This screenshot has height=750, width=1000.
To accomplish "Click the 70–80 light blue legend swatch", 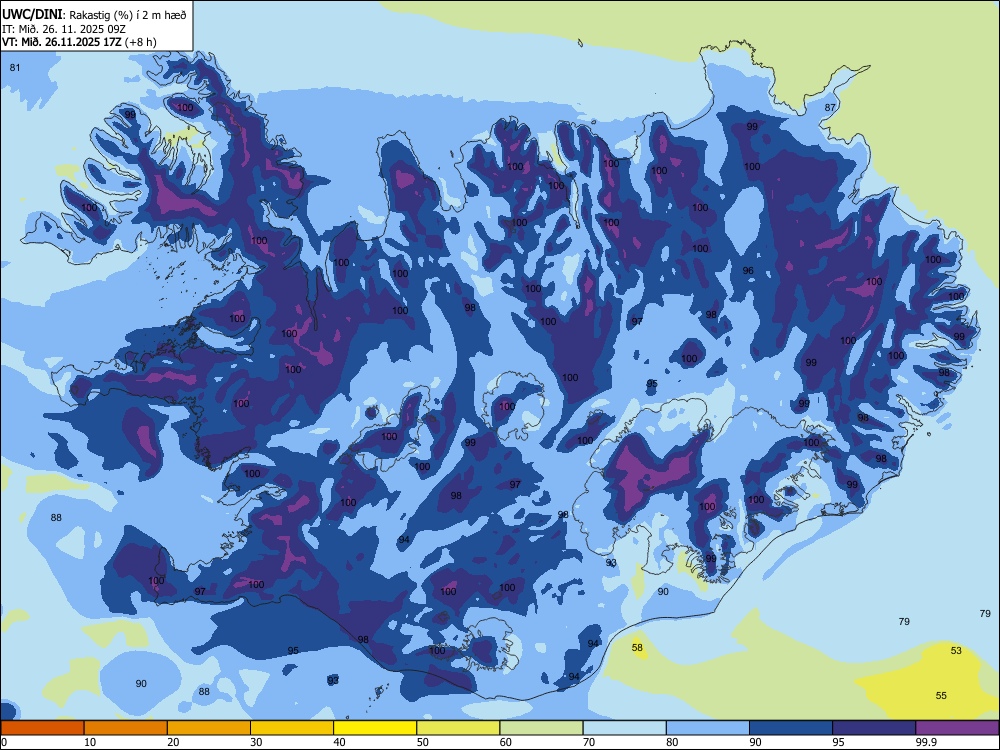I will pyautogui.click(x=624, y=728).
